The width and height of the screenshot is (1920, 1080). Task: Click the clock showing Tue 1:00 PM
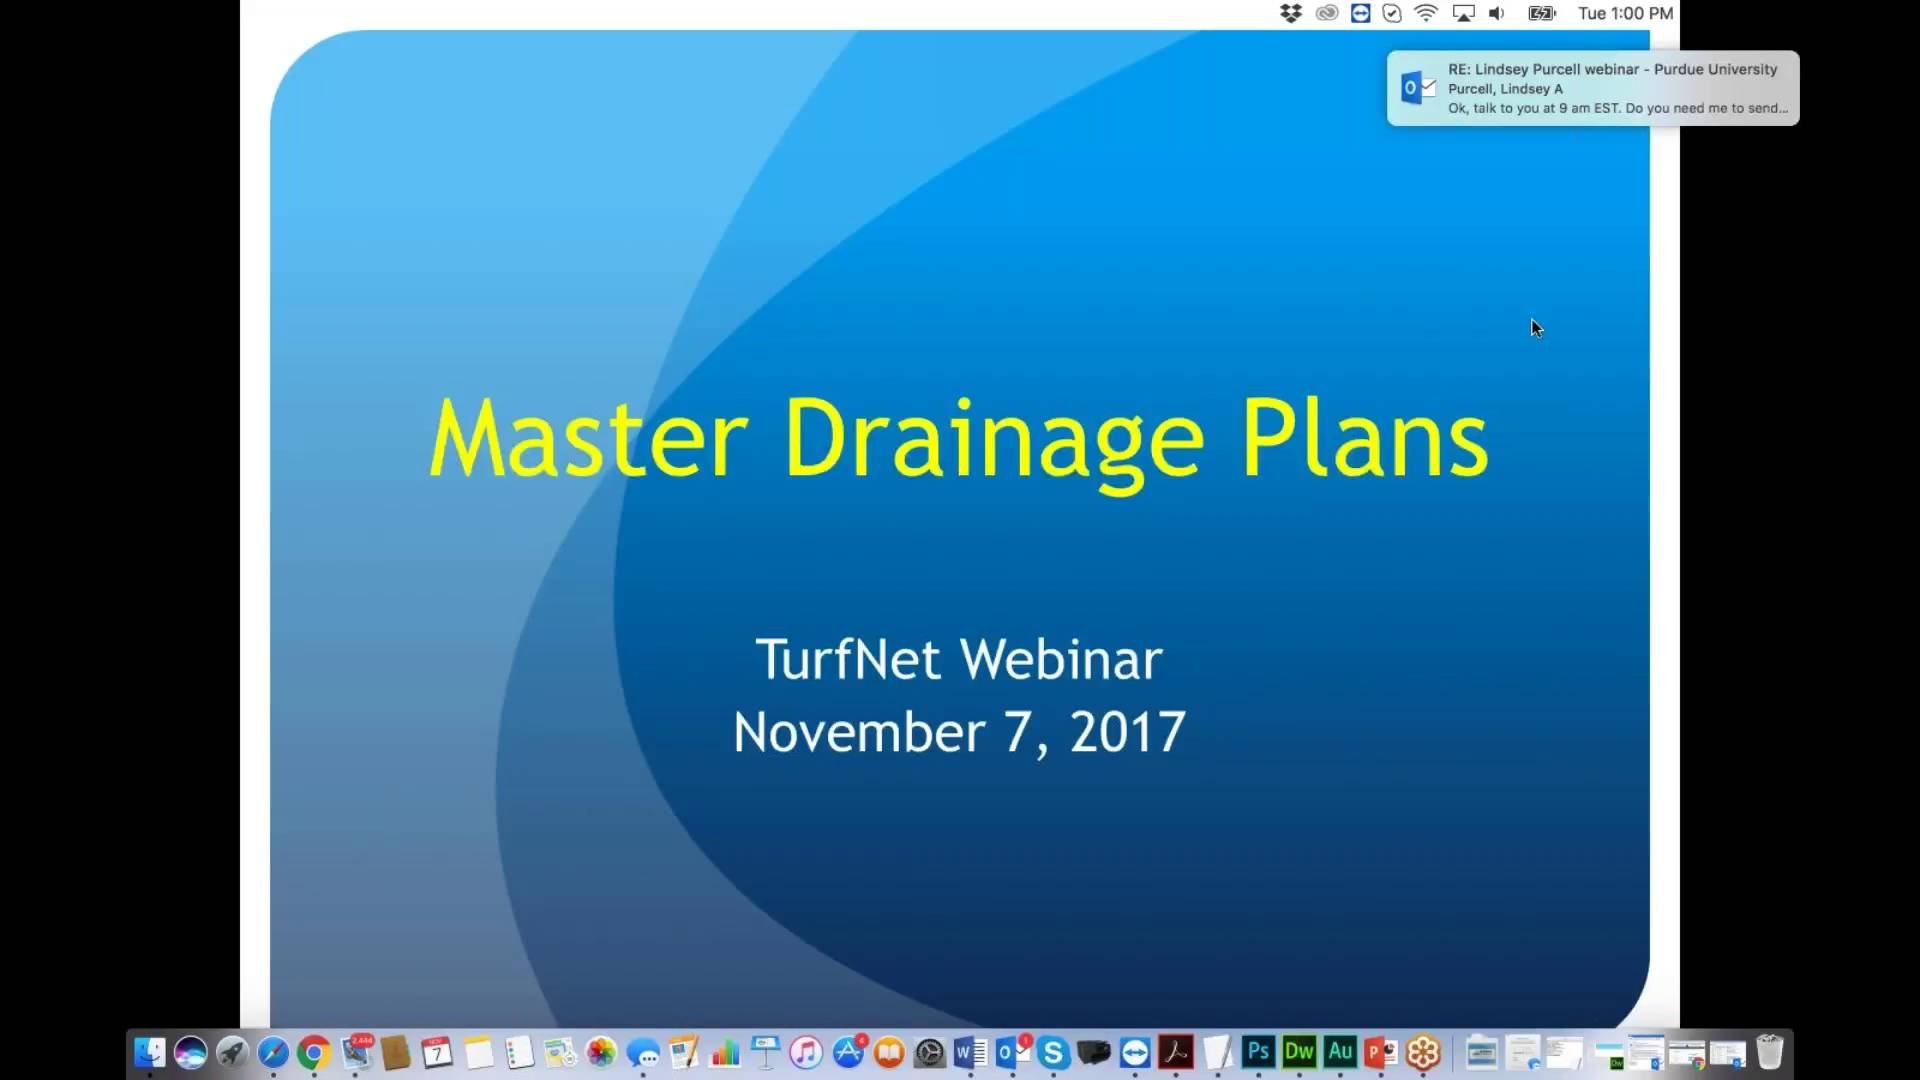(x=1625, y=13)
